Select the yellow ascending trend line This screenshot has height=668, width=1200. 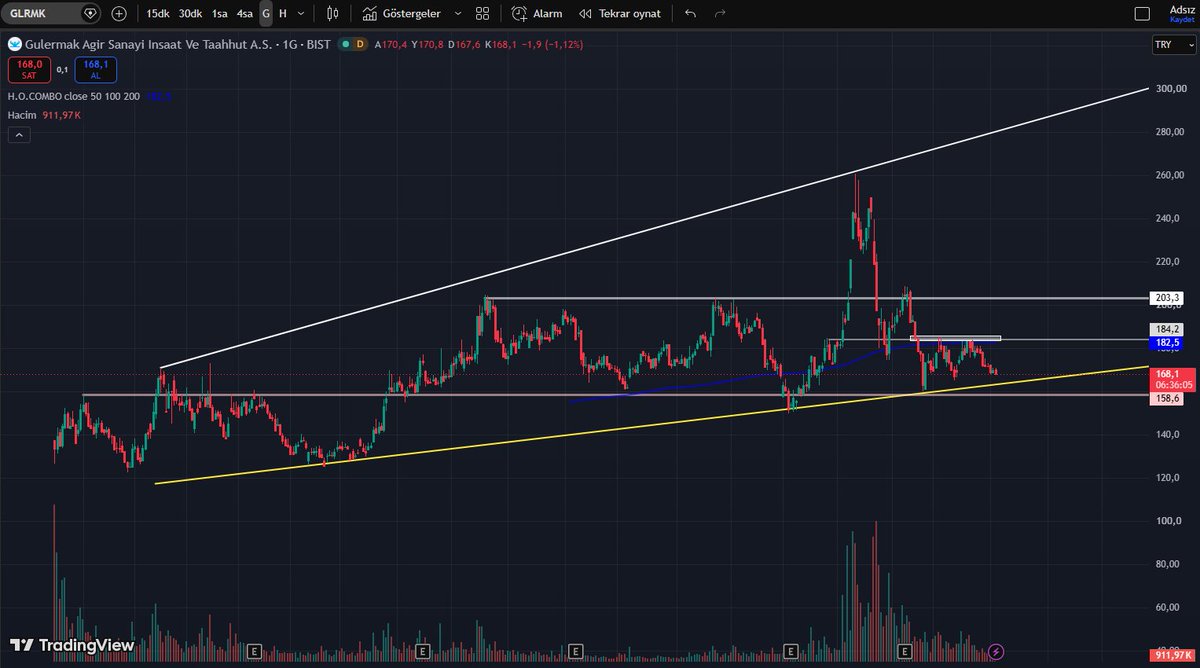click(x=650, y=426)
